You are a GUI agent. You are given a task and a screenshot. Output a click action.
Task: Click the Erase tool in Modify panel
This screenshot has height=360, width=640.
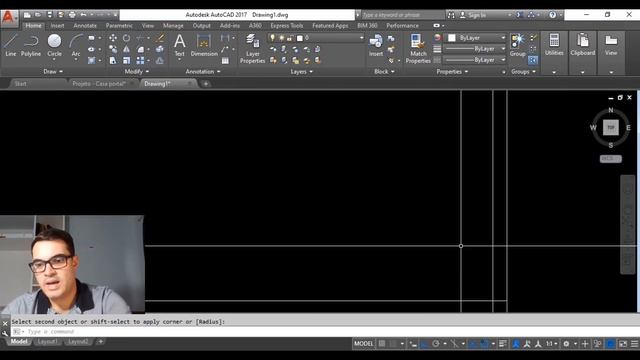point(160,38)
